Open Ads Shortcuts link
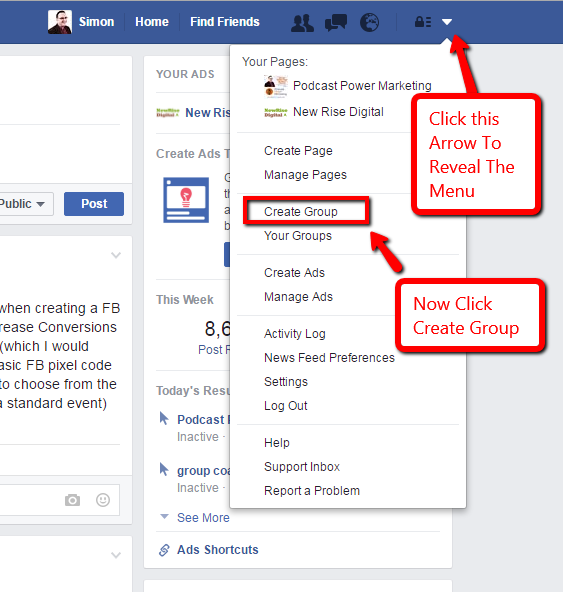The width and height of the screenshot is (563, 592). pyautogui.click(x=217, y=550)
